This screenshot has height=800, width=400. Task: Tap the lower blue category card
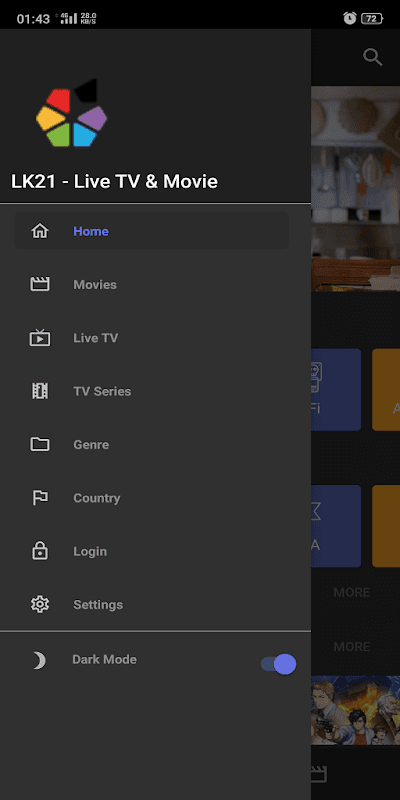[x=336, y=526]
